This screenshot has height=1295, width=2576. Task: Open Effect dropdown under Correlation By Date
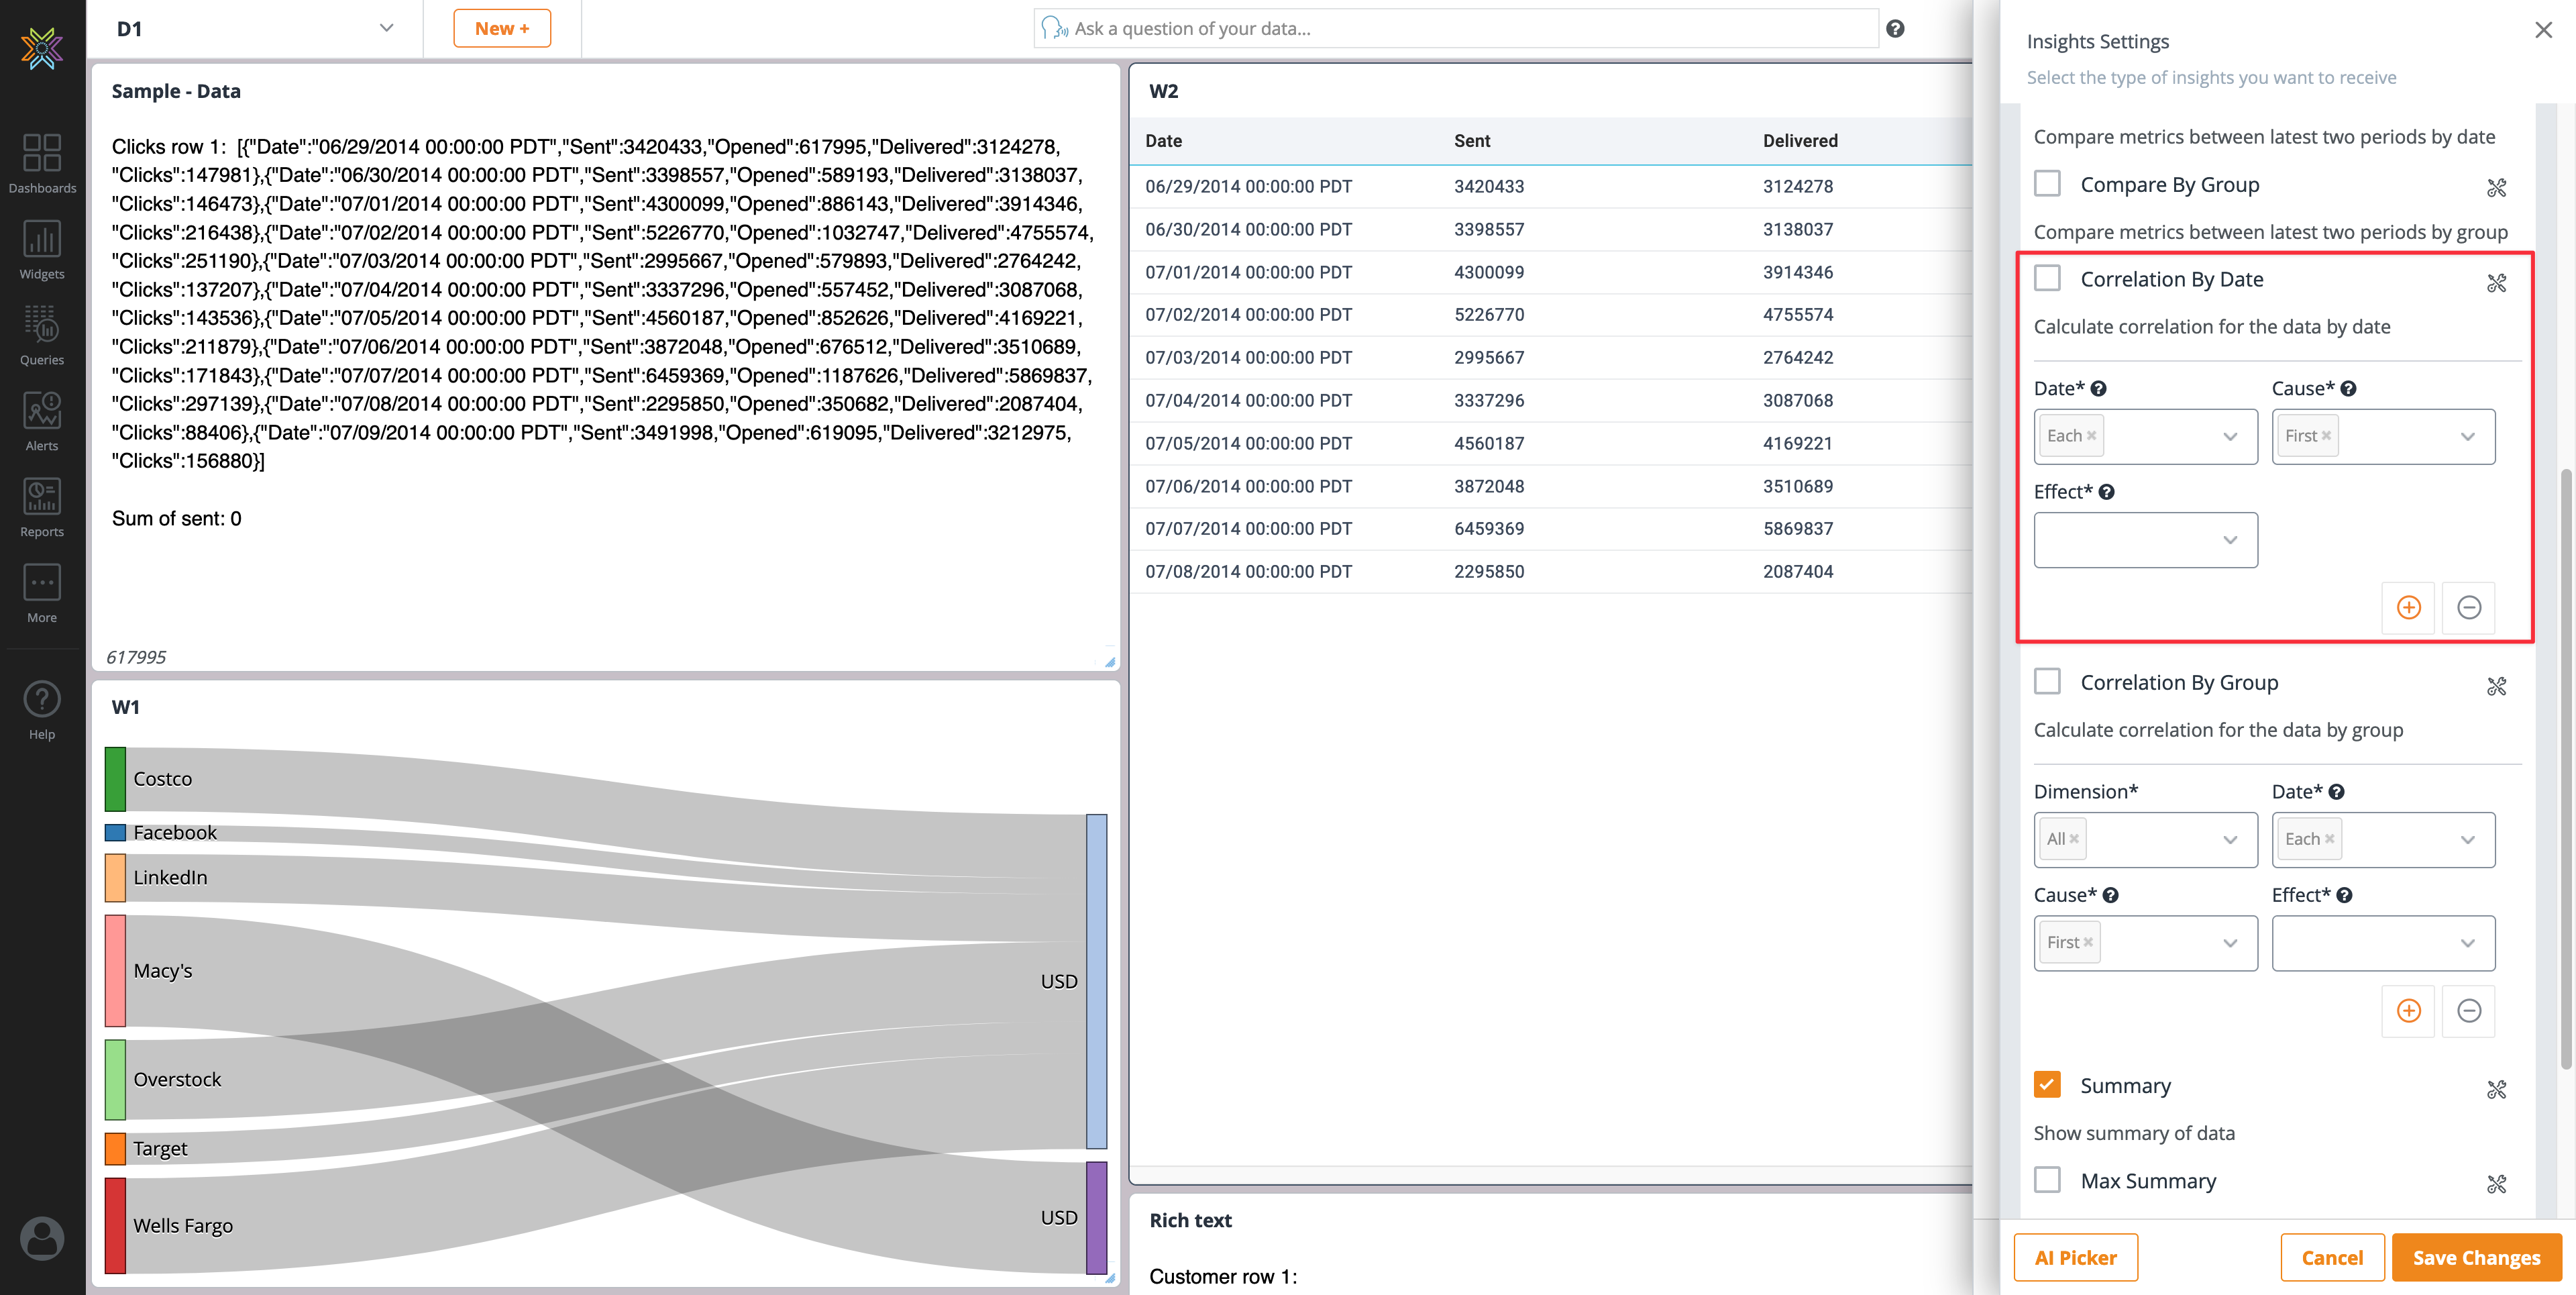(2145, 540)
